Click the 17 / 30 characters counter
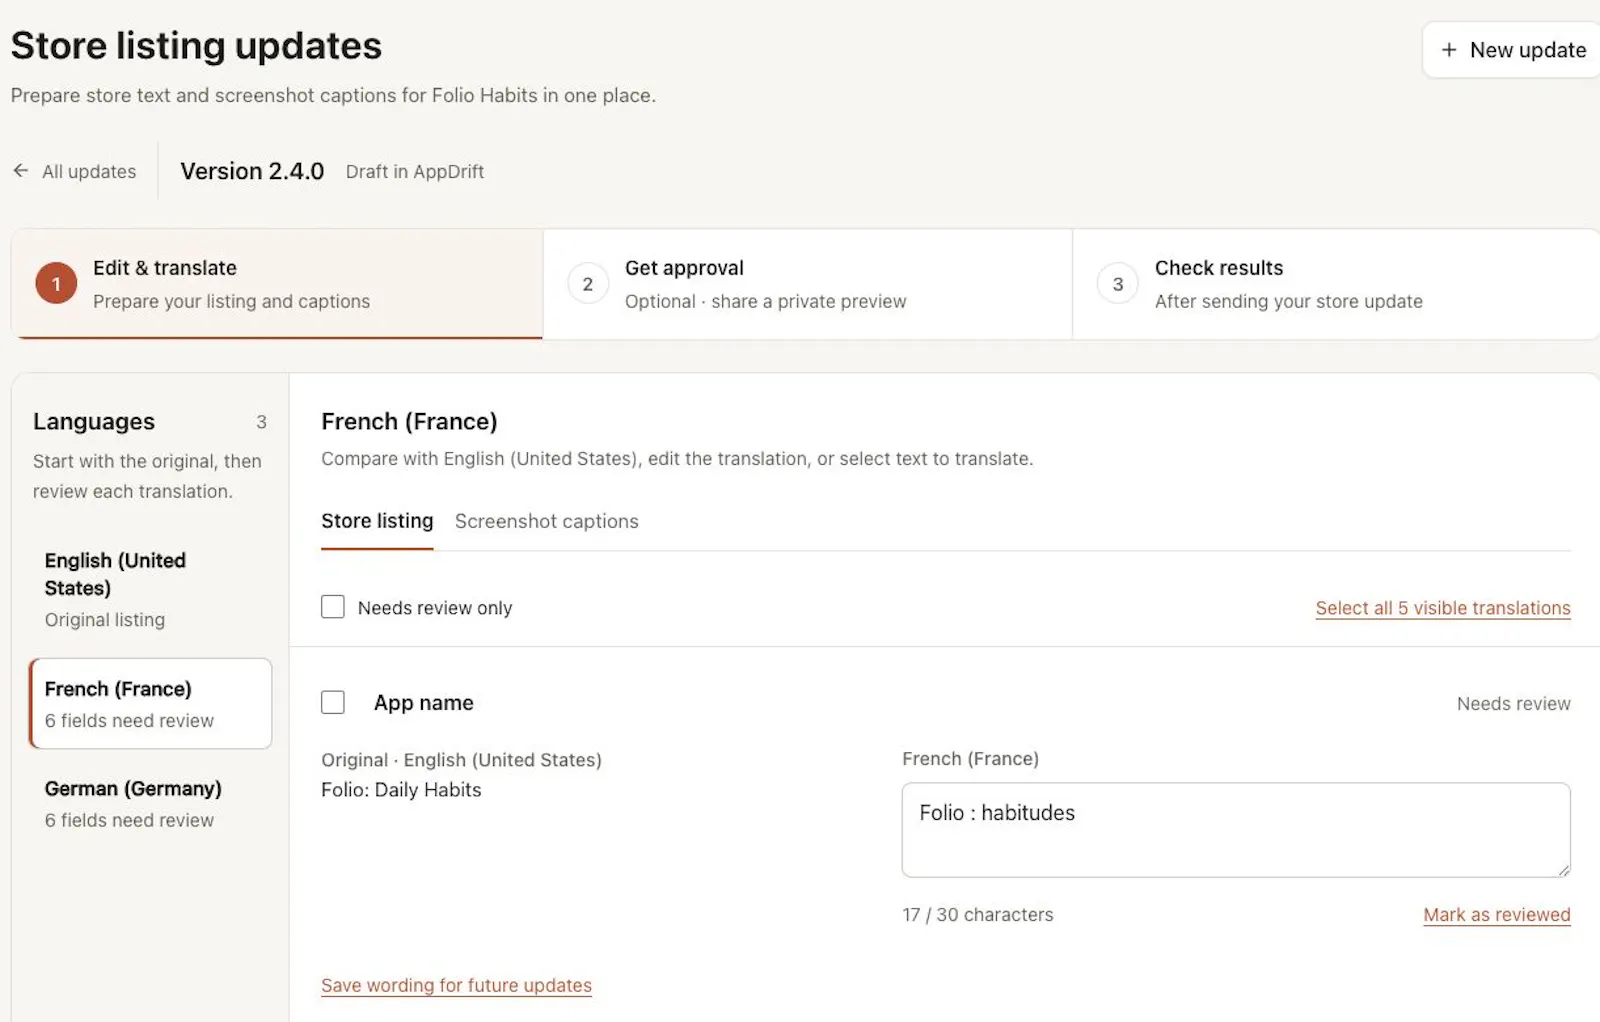Screen dimensions: 1600x1022 [977, 915]
